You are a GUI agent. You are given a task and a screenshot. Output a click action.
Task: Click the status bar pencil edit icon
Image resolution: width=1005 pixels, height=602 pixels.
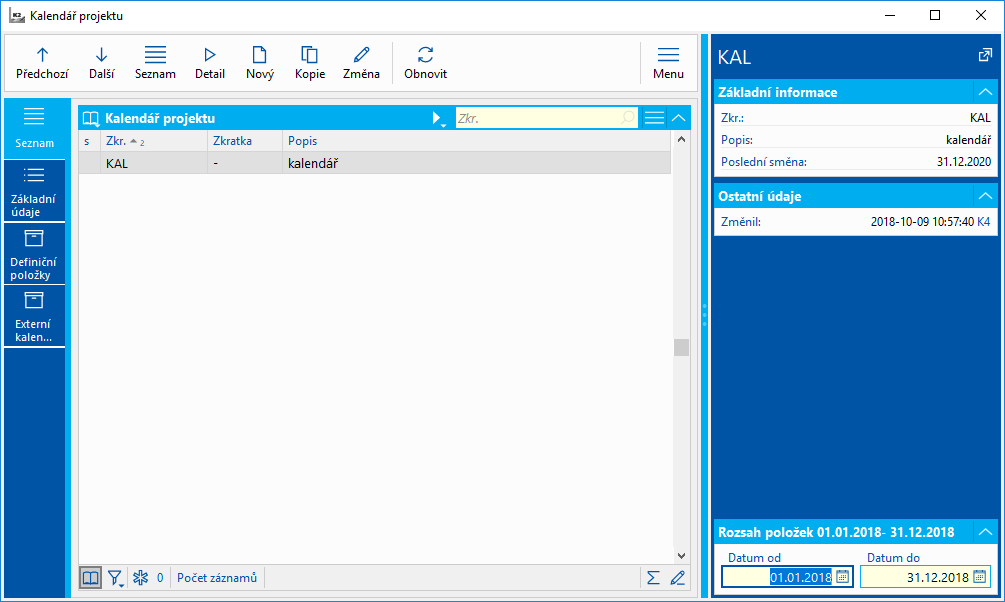(677, 578)
